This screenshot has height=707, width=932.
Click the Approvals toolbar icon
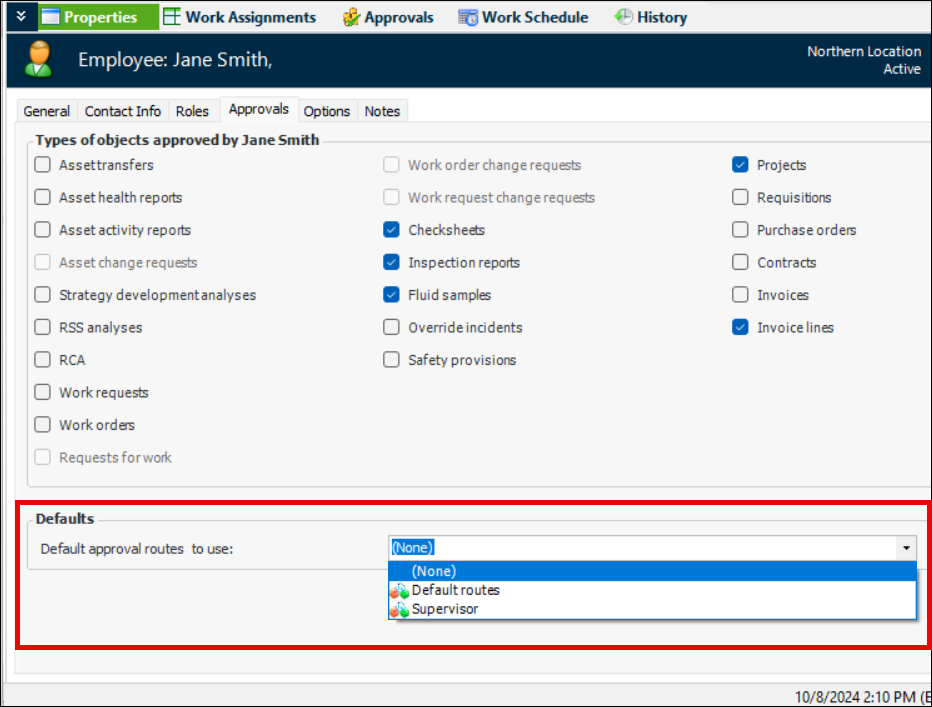point(351,17)
